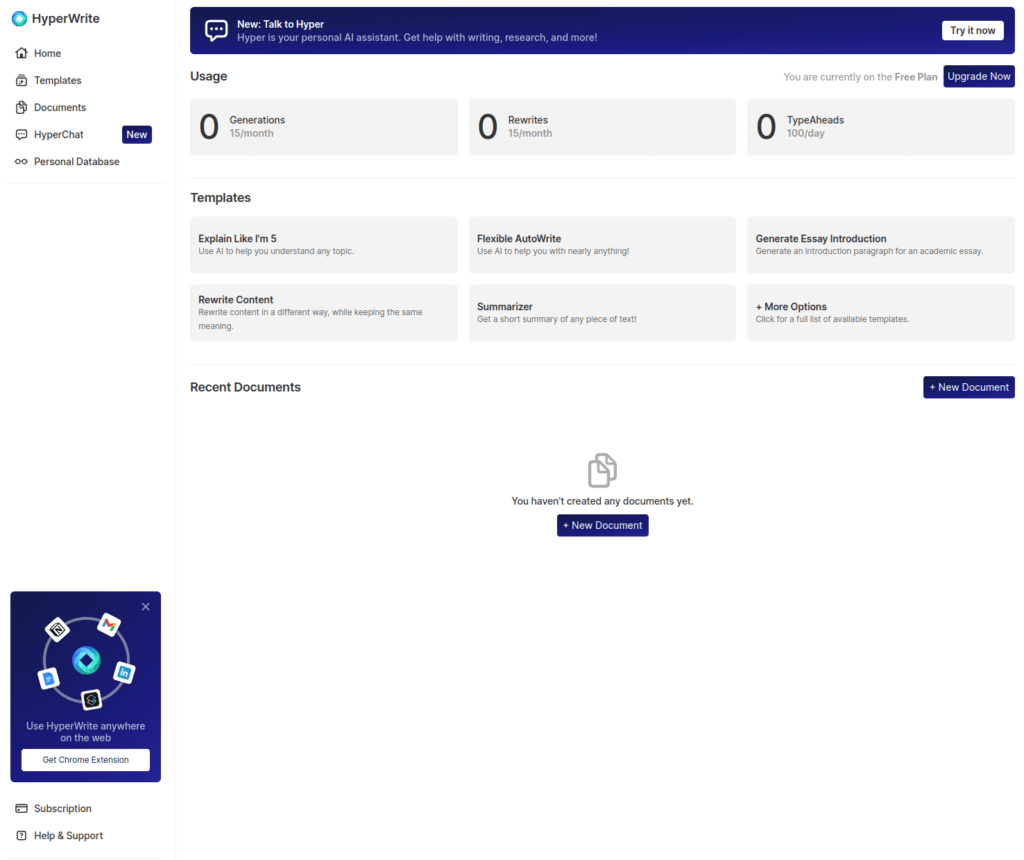Image resolution: width=1024 pixels, height=860 pixels.
Task: Click the bottom dark app icon in promo circle
Action: coord(91,700)
